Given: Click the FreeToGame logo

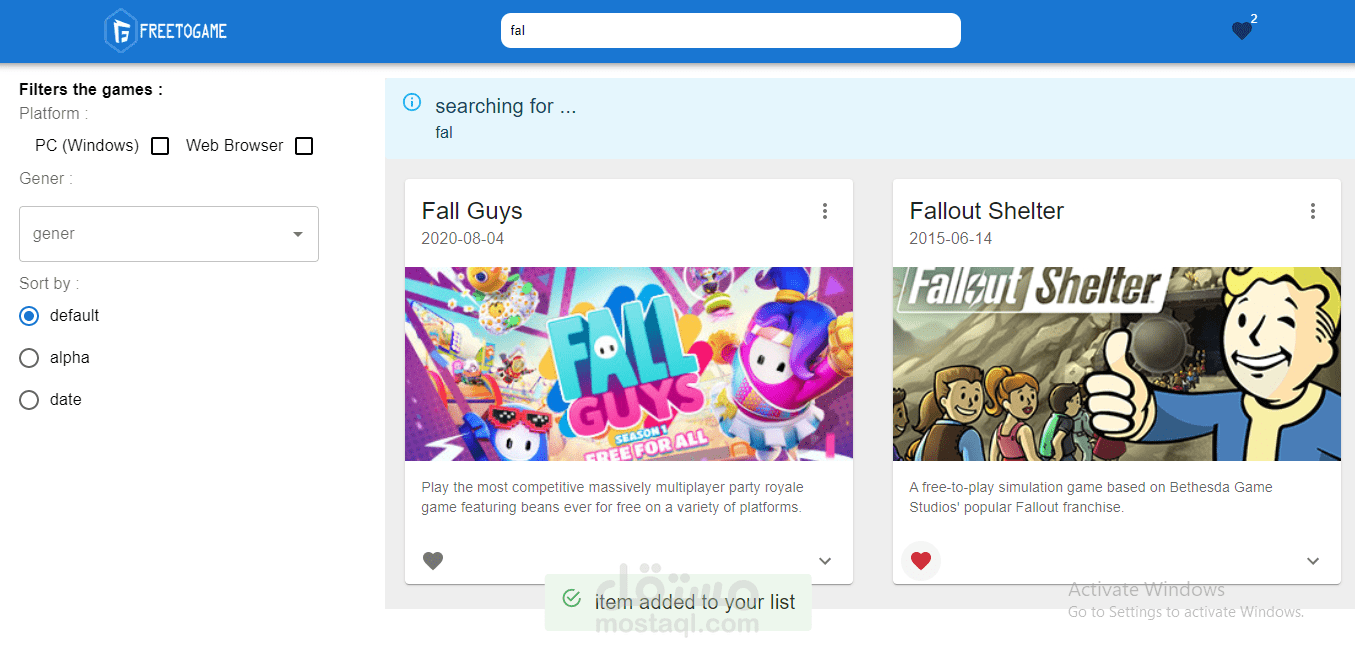Looking at the screenshot, I should (166, 31).
